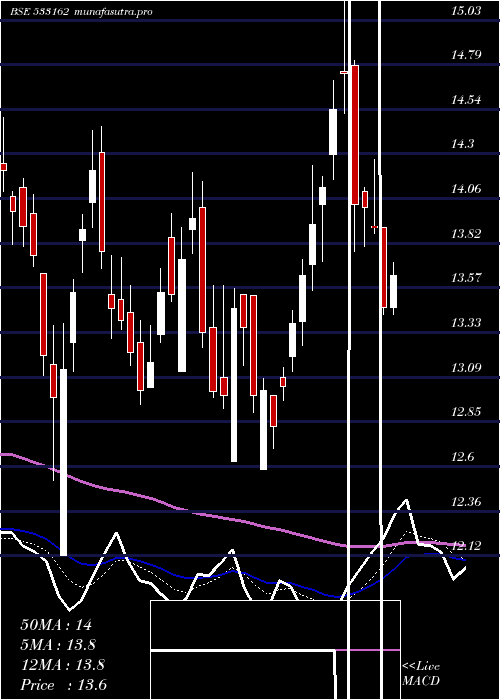The height and width of the screenshot is (700, 500).
Task: Click the 13.09 price axis label
Action: pyautogui.click(x=467, y=367)
